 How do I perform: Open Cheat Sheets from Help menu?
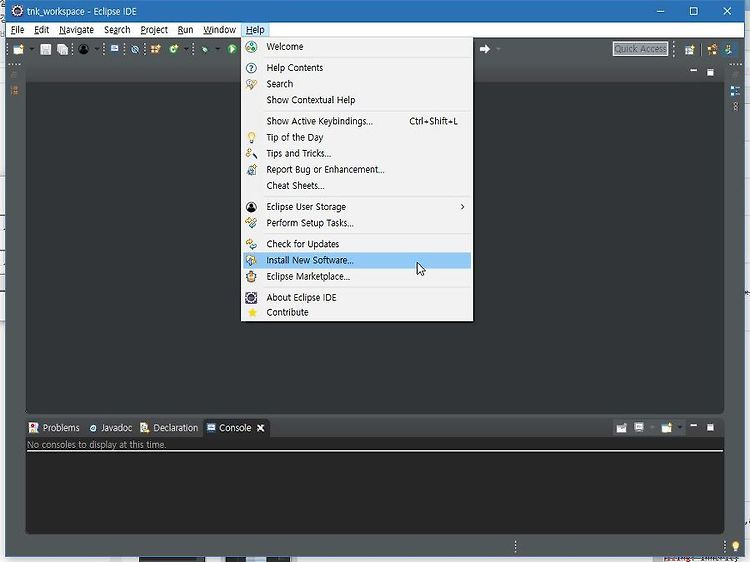click(357, 186)
